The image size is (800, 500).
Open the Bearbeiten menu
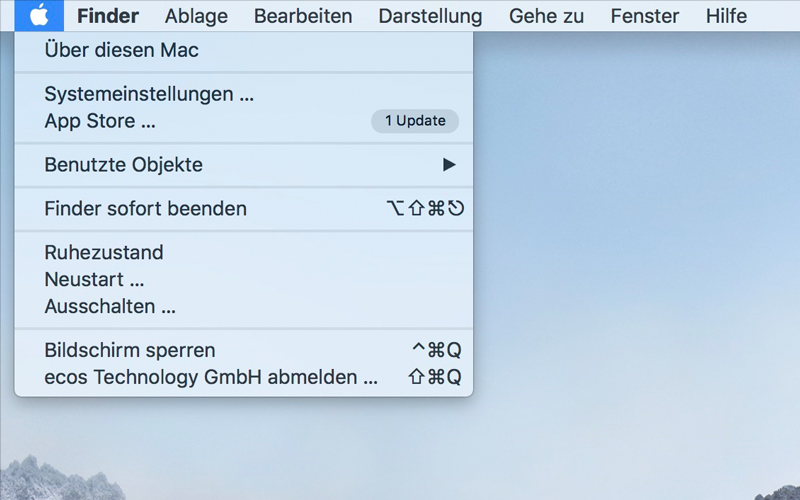[x=303, y=16]
